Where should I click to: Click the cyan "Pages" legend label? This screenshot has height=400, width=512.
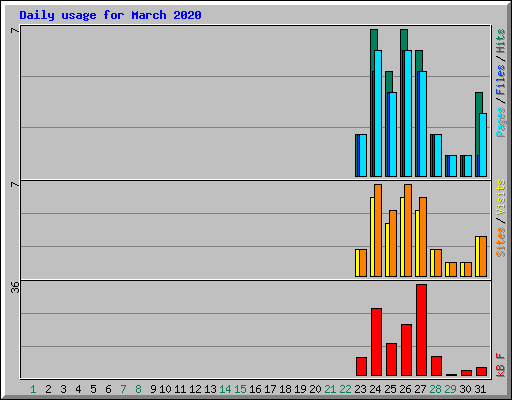(500, 122)
